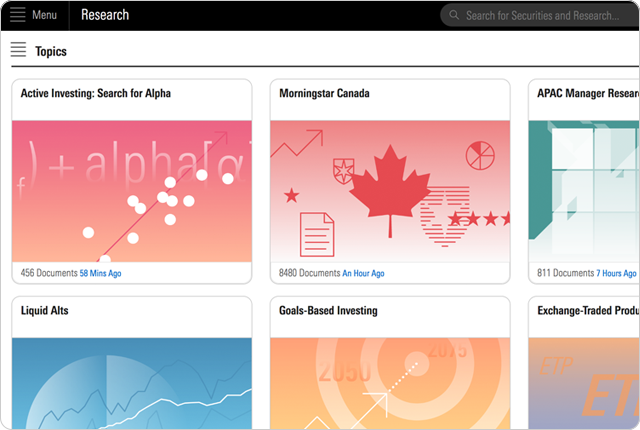Open the APAC Manager Research topic title
This screenshot has height=430, width=640.
pyautogui.click(x=588, y=94)
